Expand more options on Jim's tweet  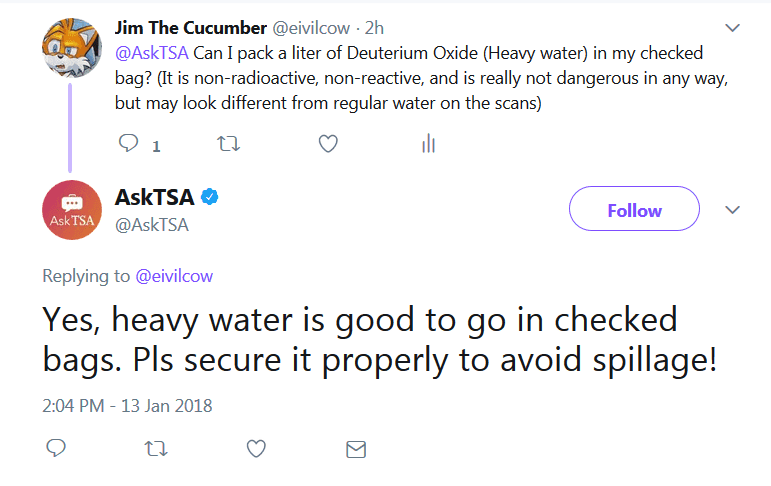(x=733, y=27)
